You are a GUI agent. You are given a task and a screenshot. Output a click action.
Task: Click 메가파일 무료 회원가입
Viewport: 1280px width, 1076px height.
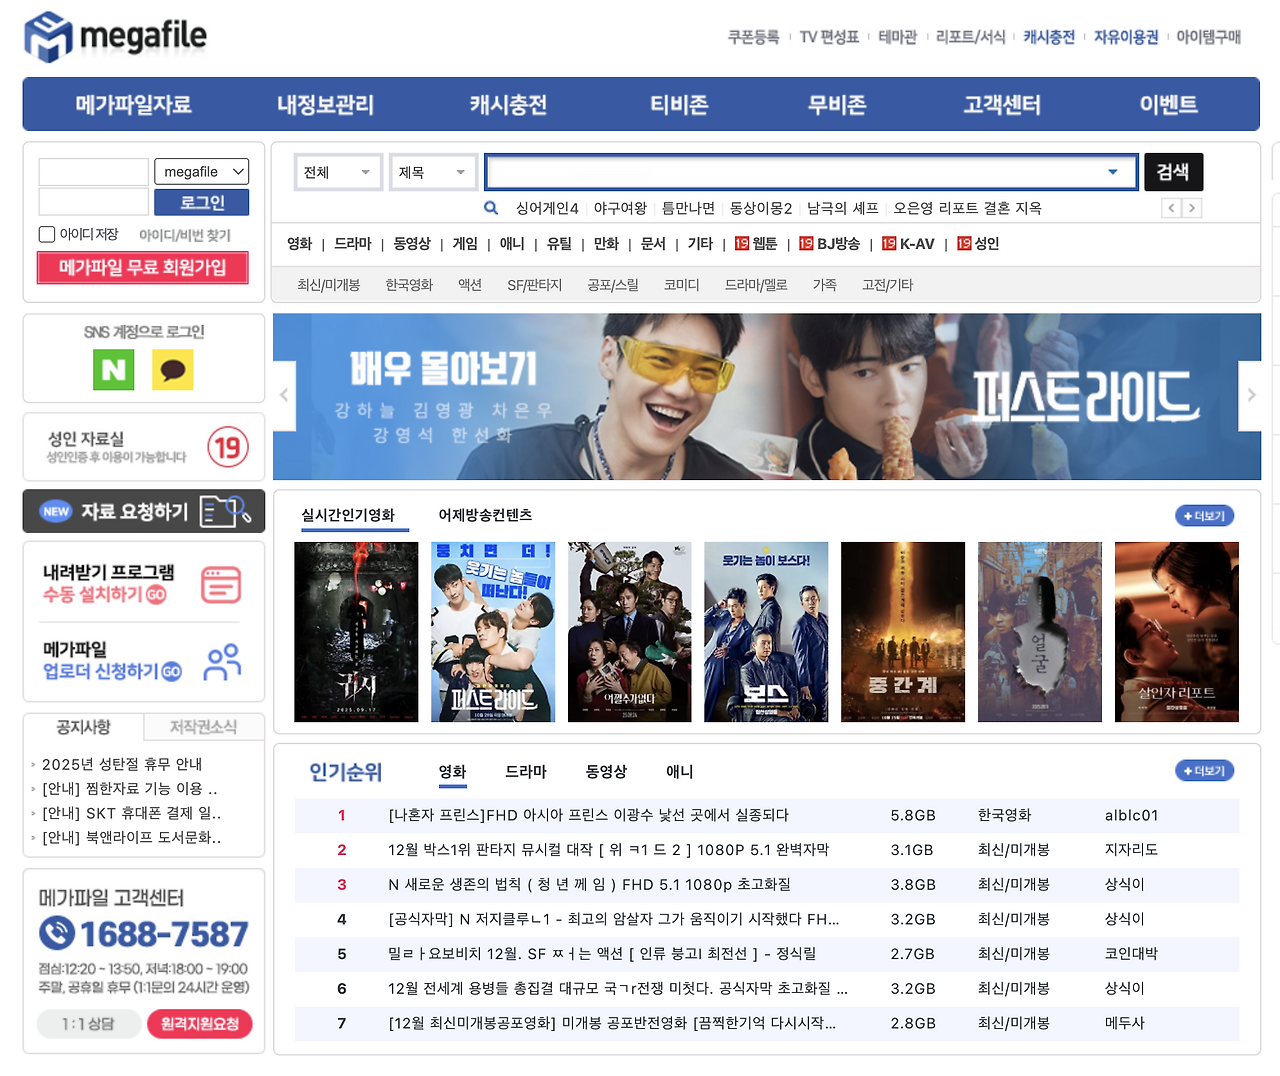click(142, 268)
